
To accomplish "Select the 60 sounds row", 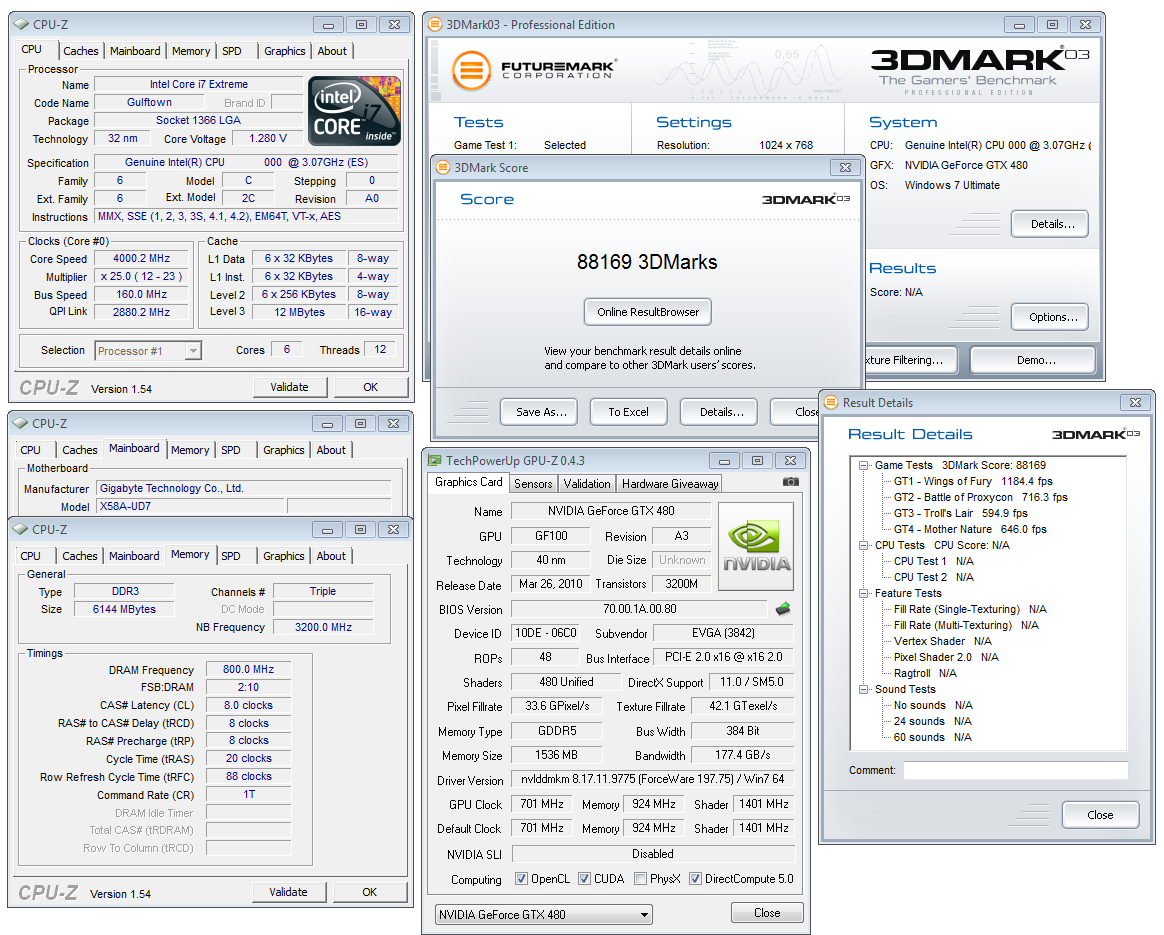I will [x=932, y=738].
